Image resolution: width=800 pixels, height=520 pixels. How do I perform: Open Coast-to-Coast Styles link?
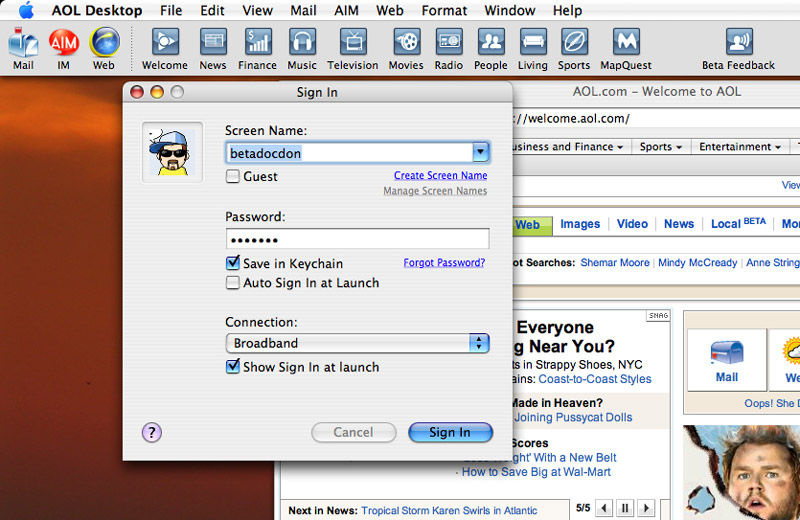(595, 379)
